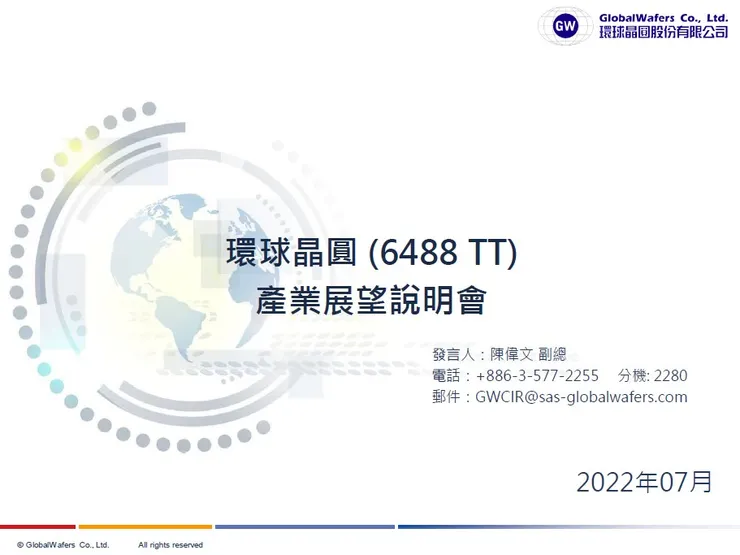Screen dimensions: 740x555
Task: Click the extension text 分機: 2280
Action: [653, 376]
